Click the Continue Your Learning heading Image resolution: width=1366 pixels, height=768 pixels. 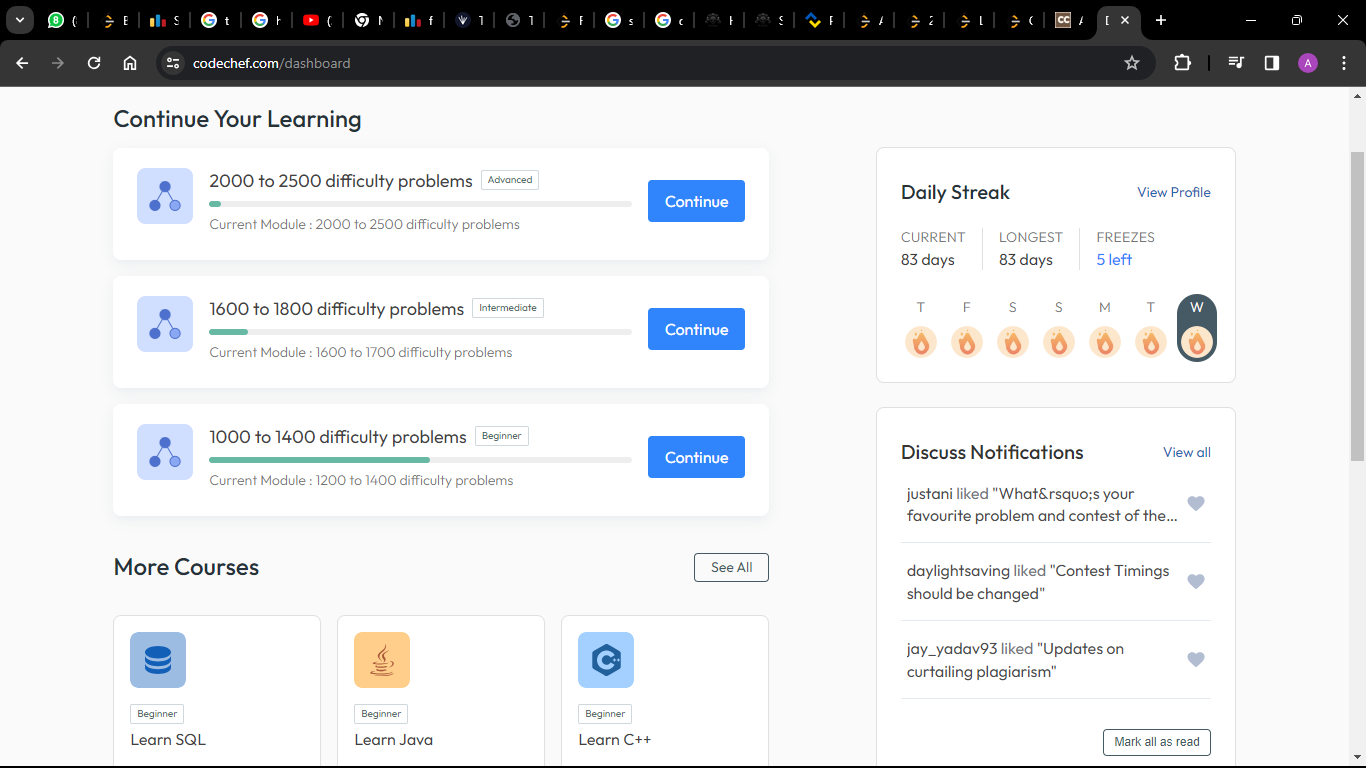[237, 119]
